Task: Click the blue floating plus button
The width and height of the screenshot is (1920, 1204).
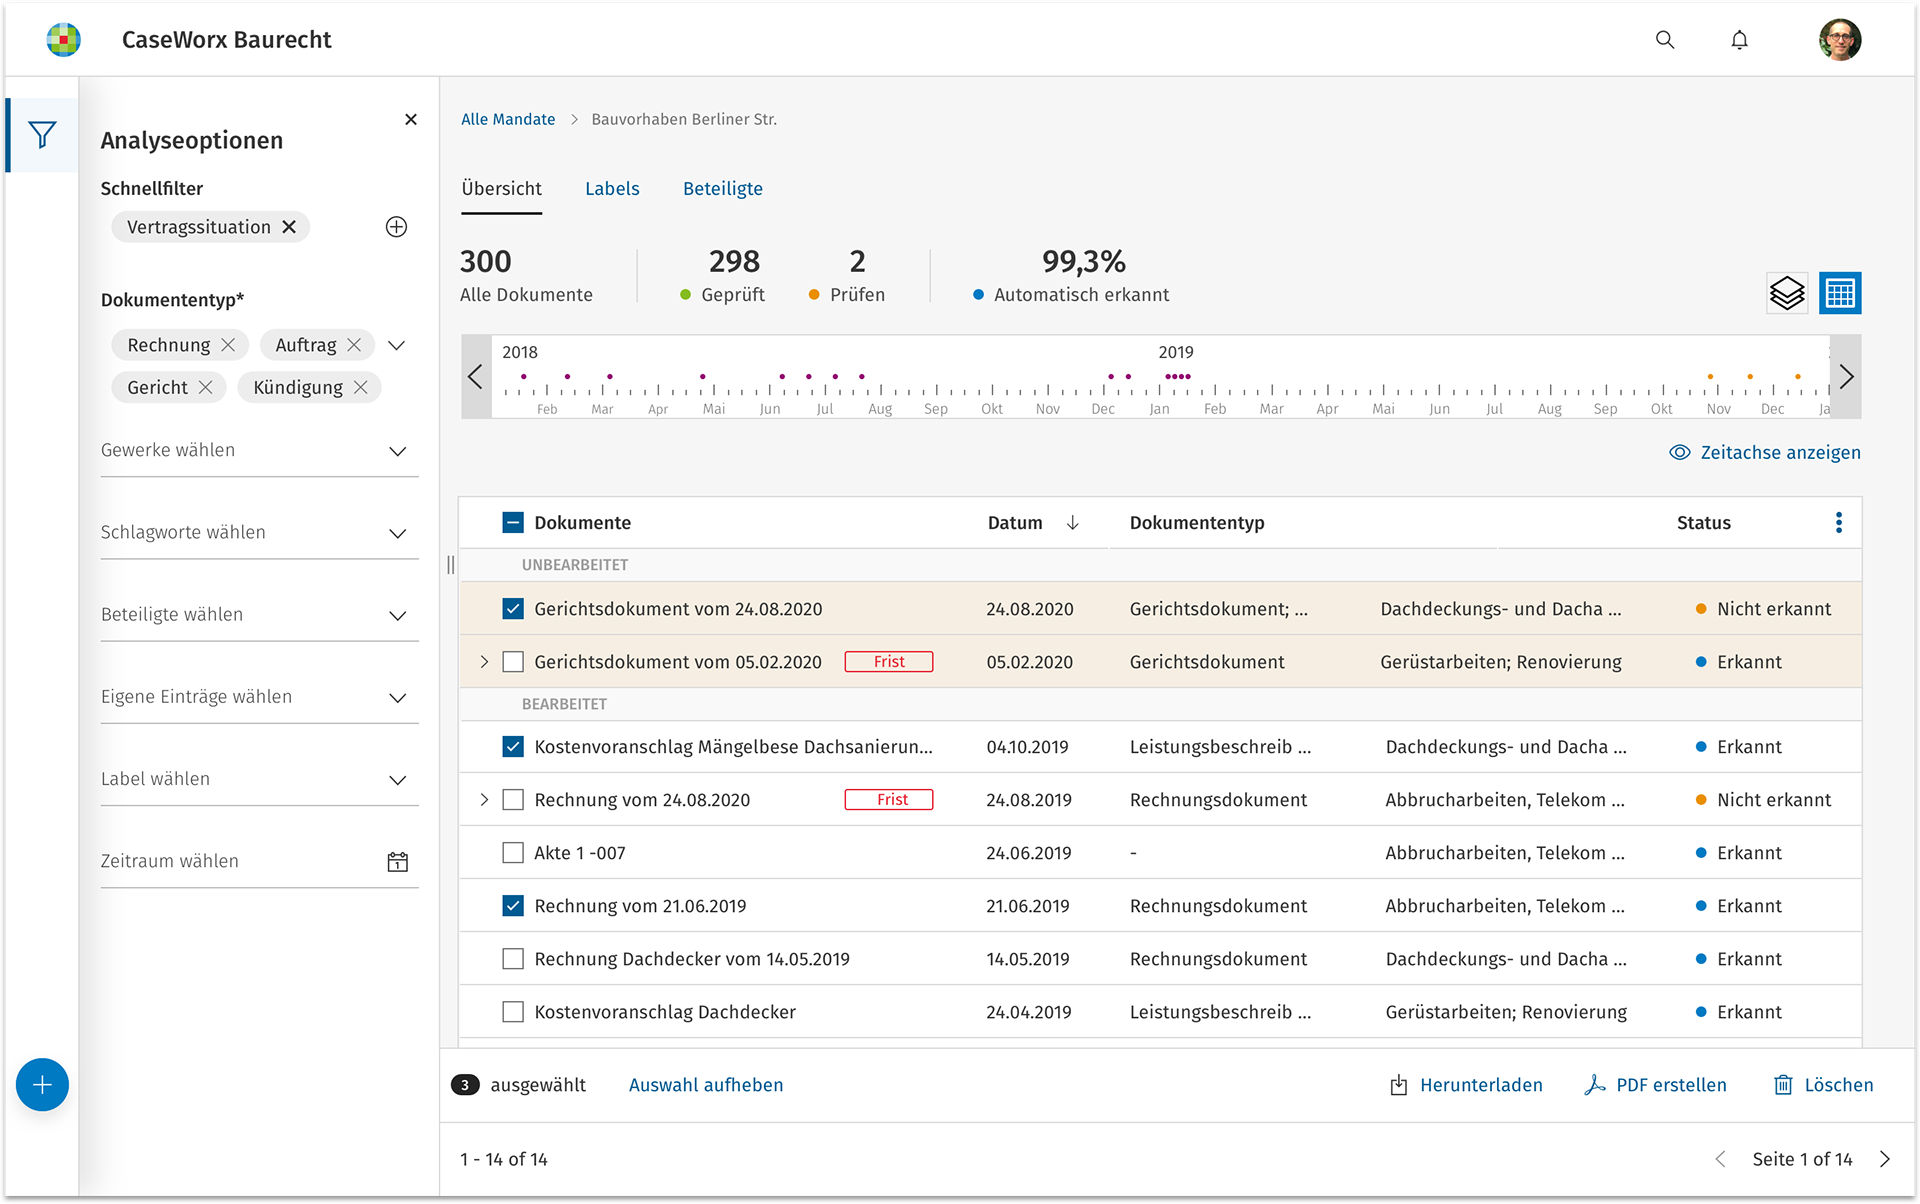Action: click(42, 1085)
